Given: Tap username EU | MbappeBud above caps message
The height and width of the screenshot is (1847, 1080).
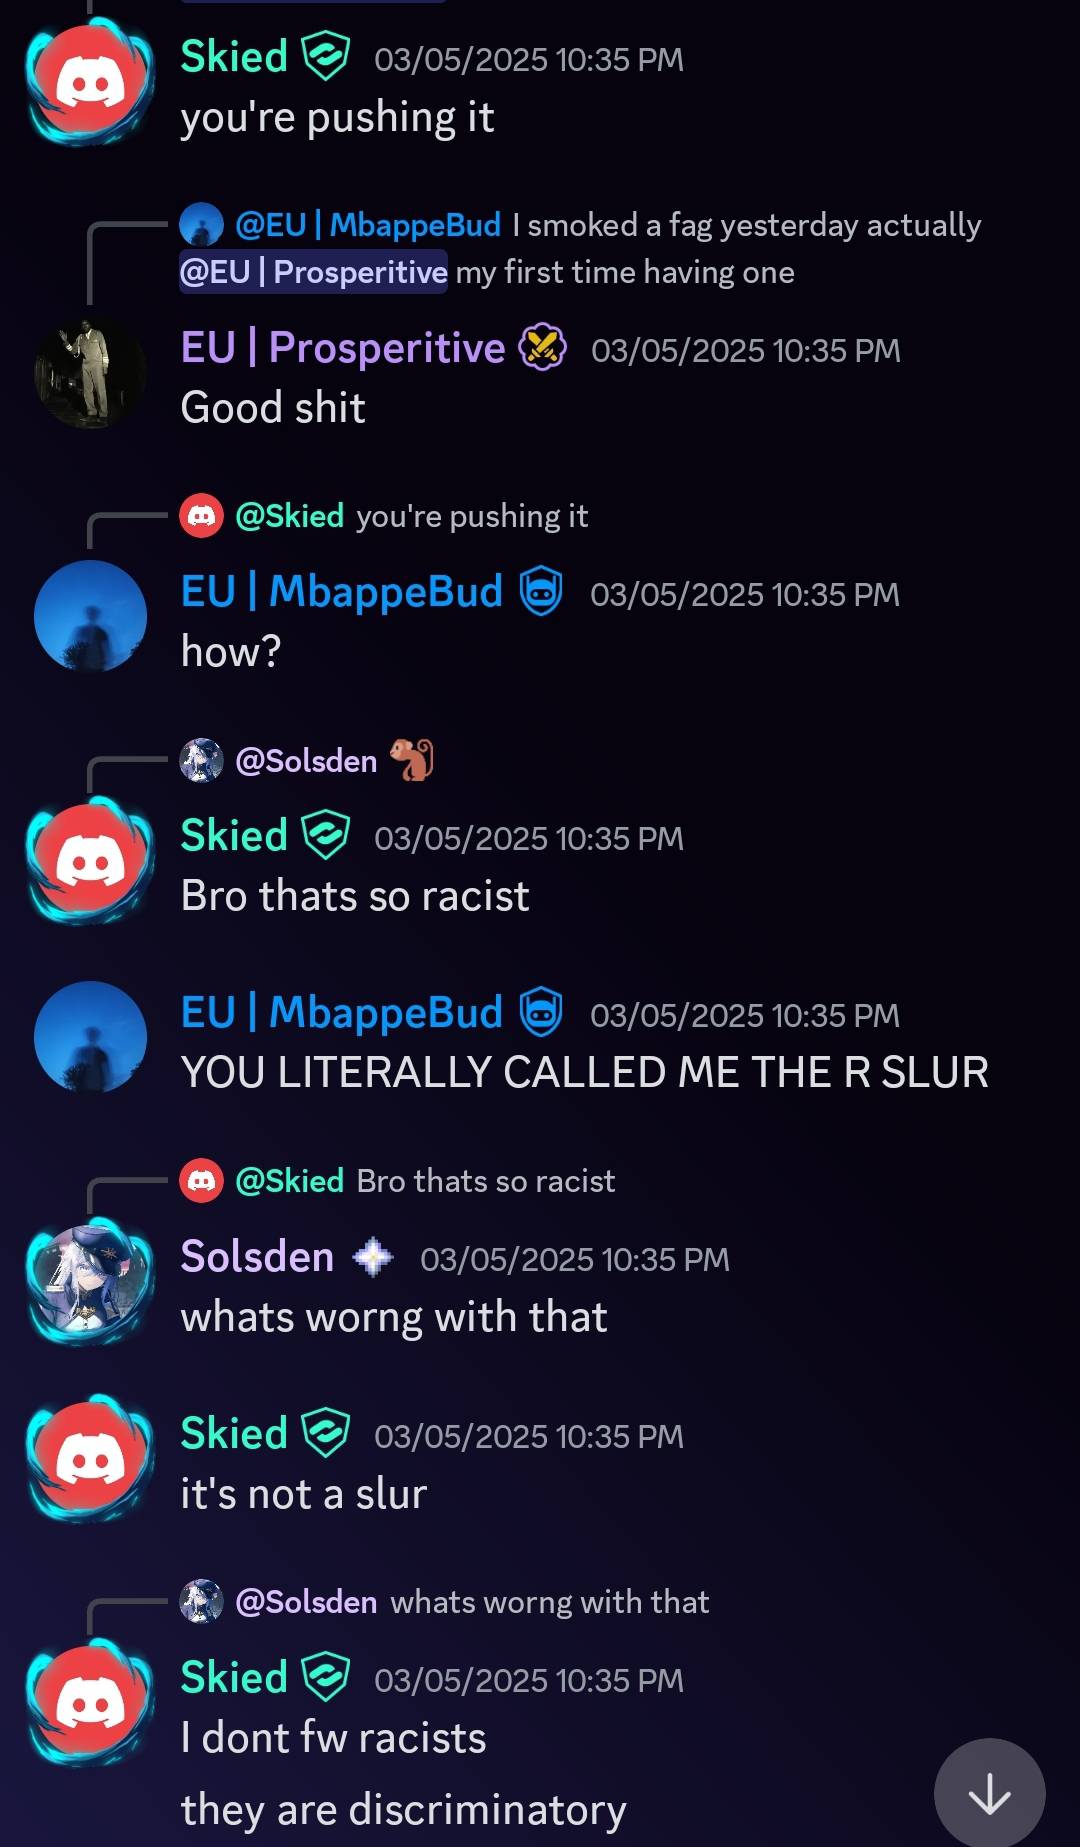Looking at the screenshot, I should click(342, 1013).
